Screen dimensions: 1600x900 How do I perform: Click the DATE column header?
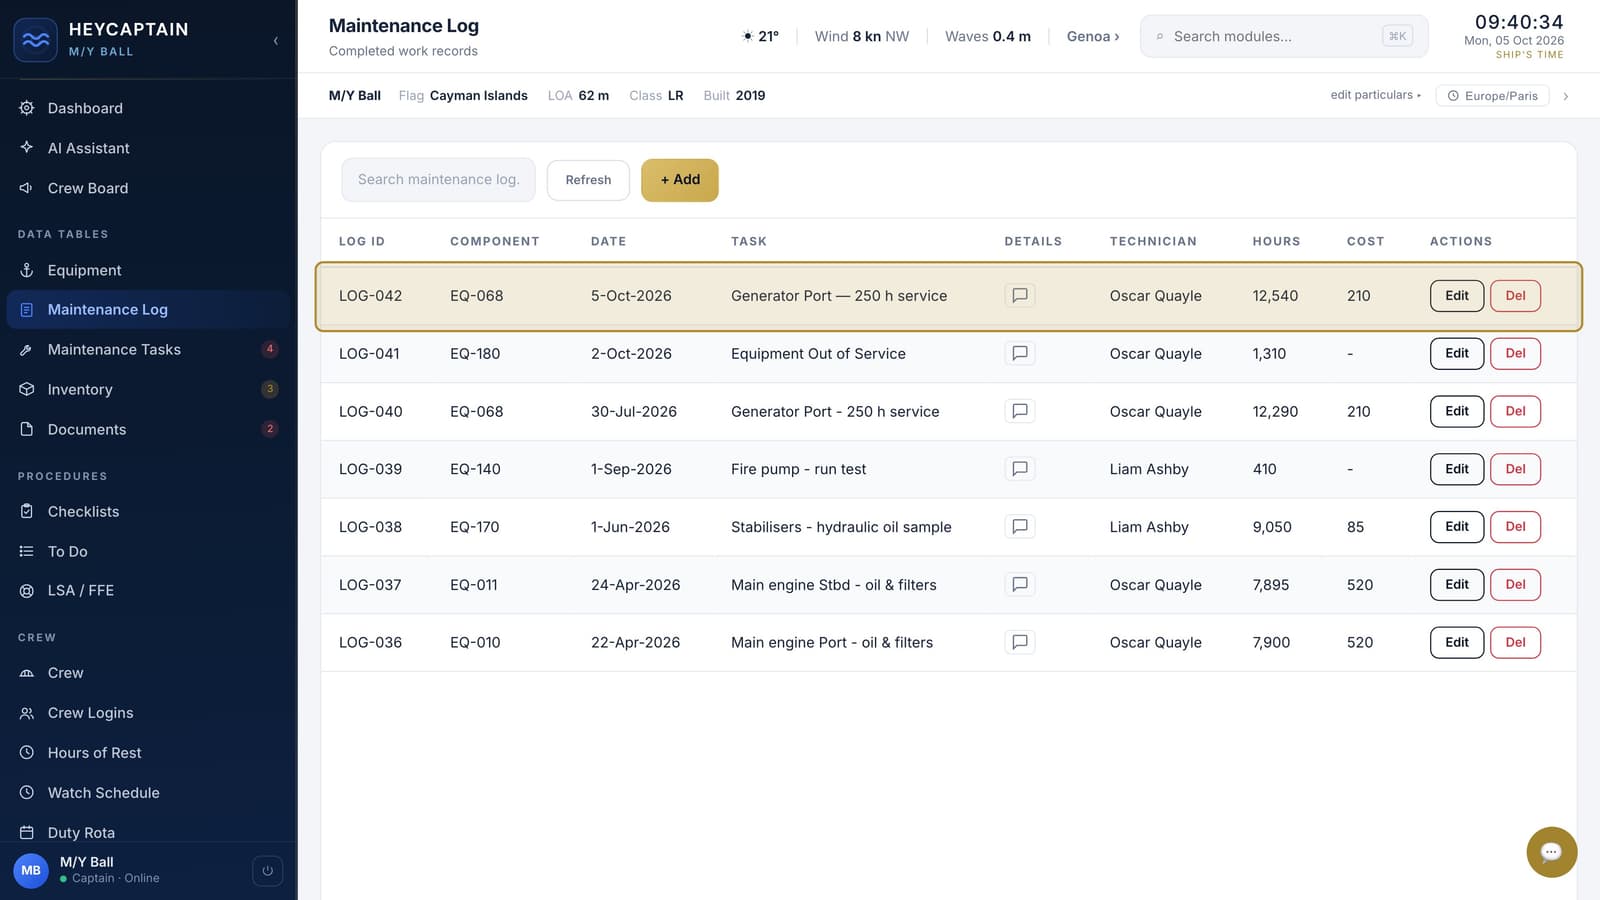pyautogui.click(x=608, y=241)
